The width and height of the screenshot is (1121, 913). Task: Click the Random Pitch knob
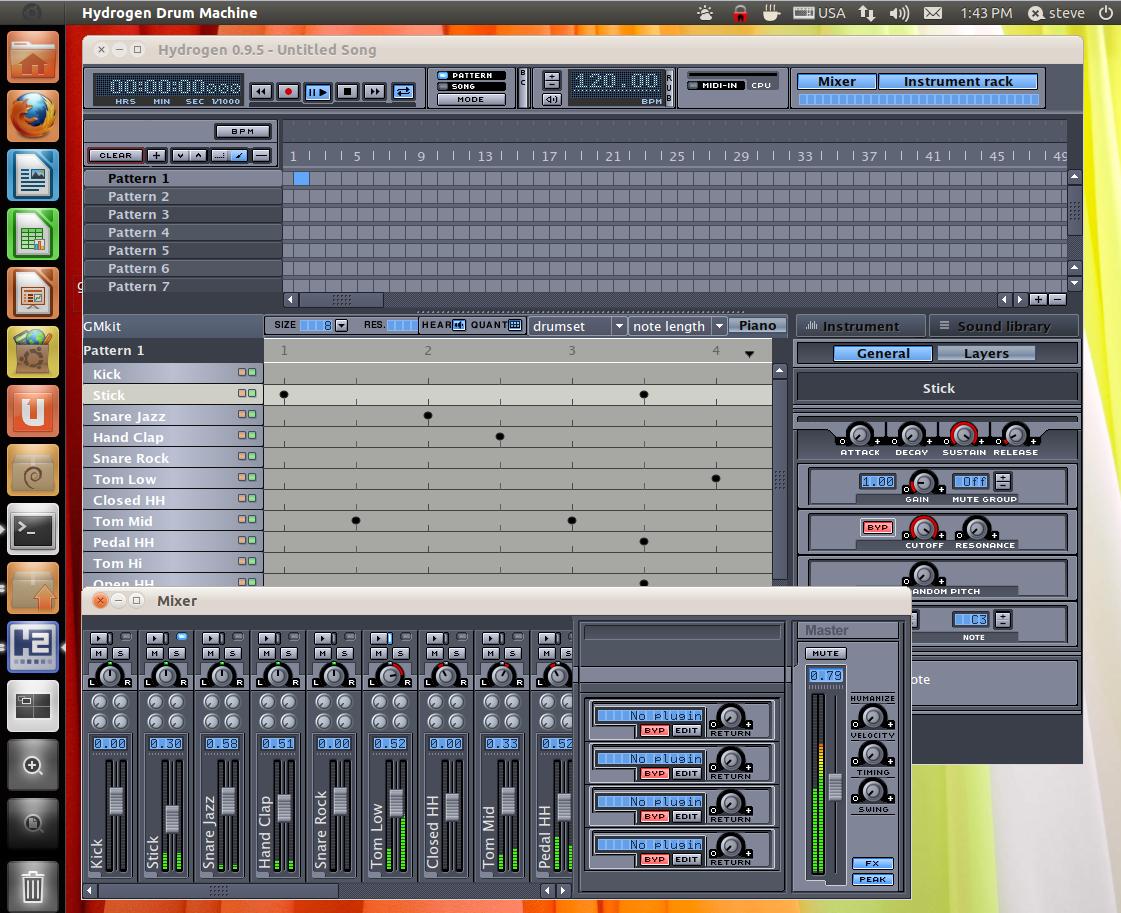923,574
